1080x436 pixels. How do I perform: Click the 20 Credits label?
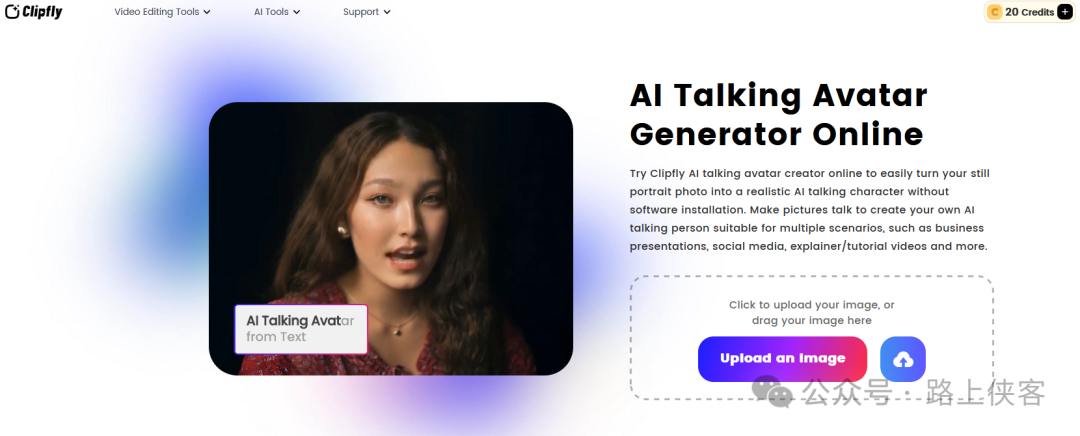pyautogui.click(x=1030, y=12)
